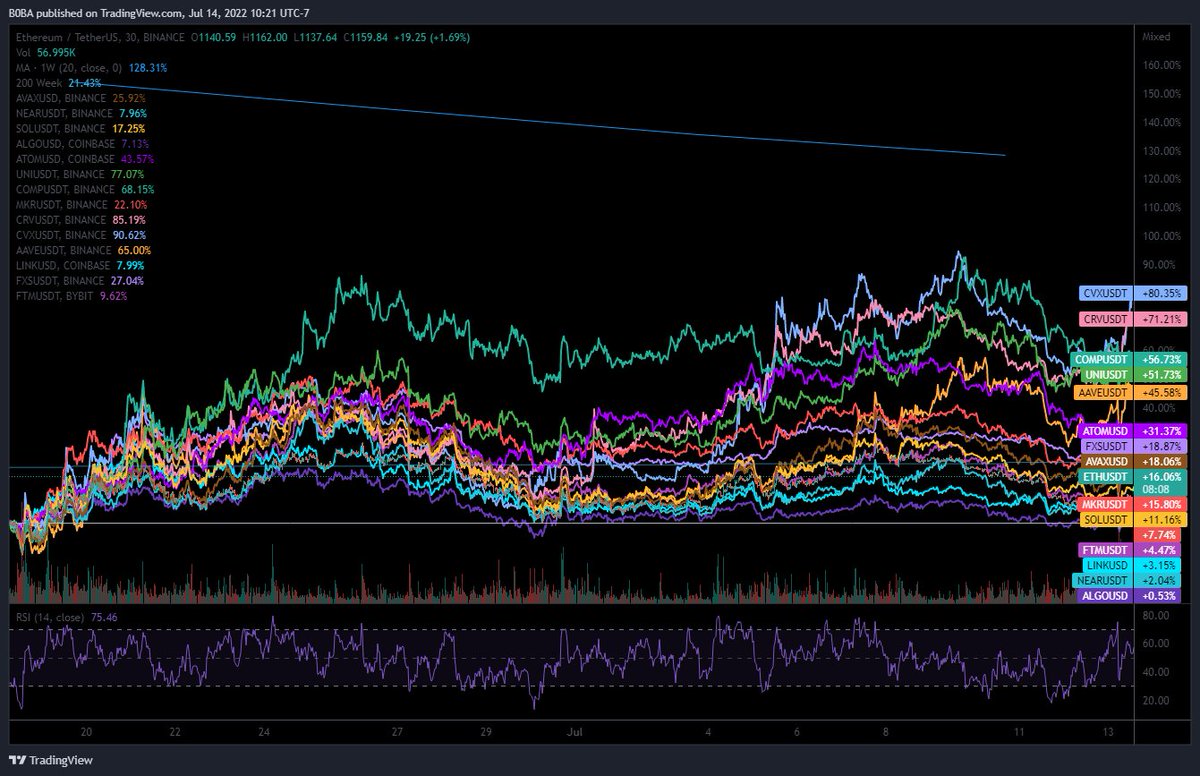Select the MA 1W 128.31% legend line
1200x776 pixels.
92,68
